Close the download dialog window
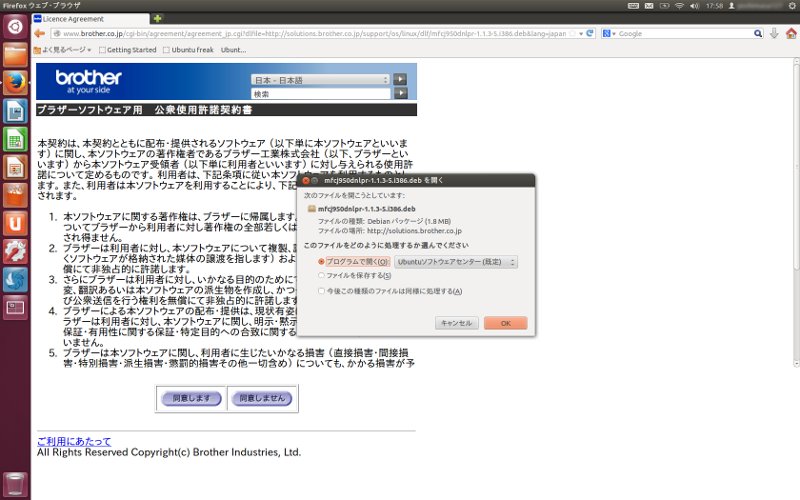Image resolution: width=800 pixels, height=500 pixels. click(306, 181)
